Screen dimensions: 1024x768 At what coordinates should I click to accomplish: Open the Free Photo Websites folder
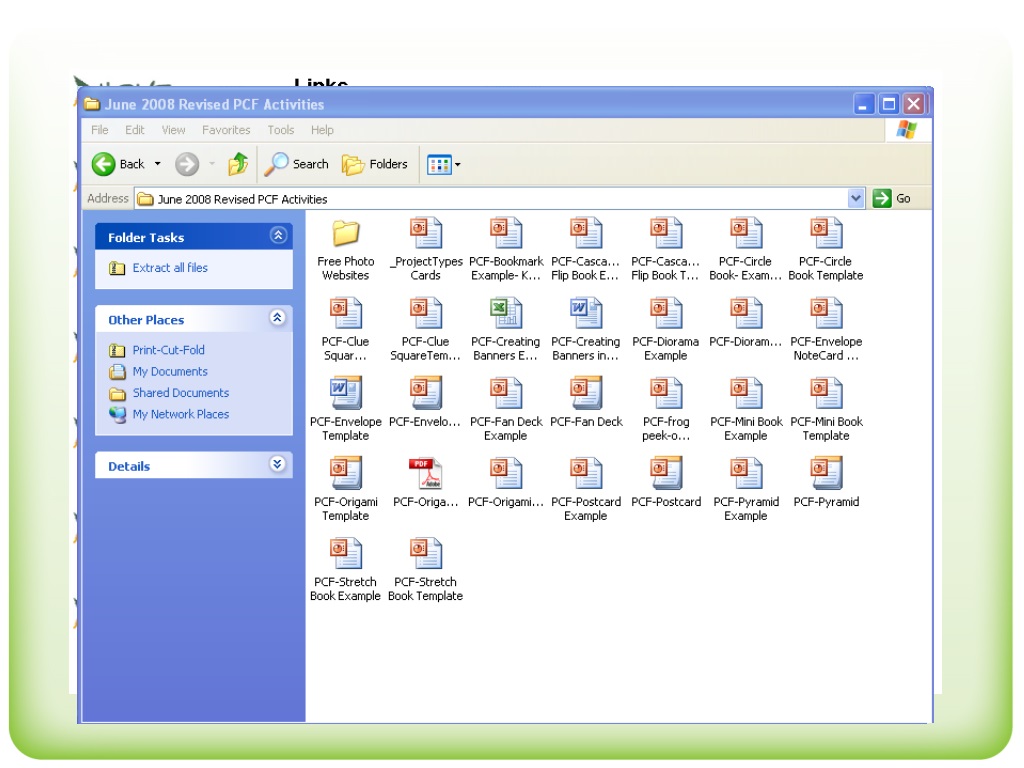[x=345, y=234]
